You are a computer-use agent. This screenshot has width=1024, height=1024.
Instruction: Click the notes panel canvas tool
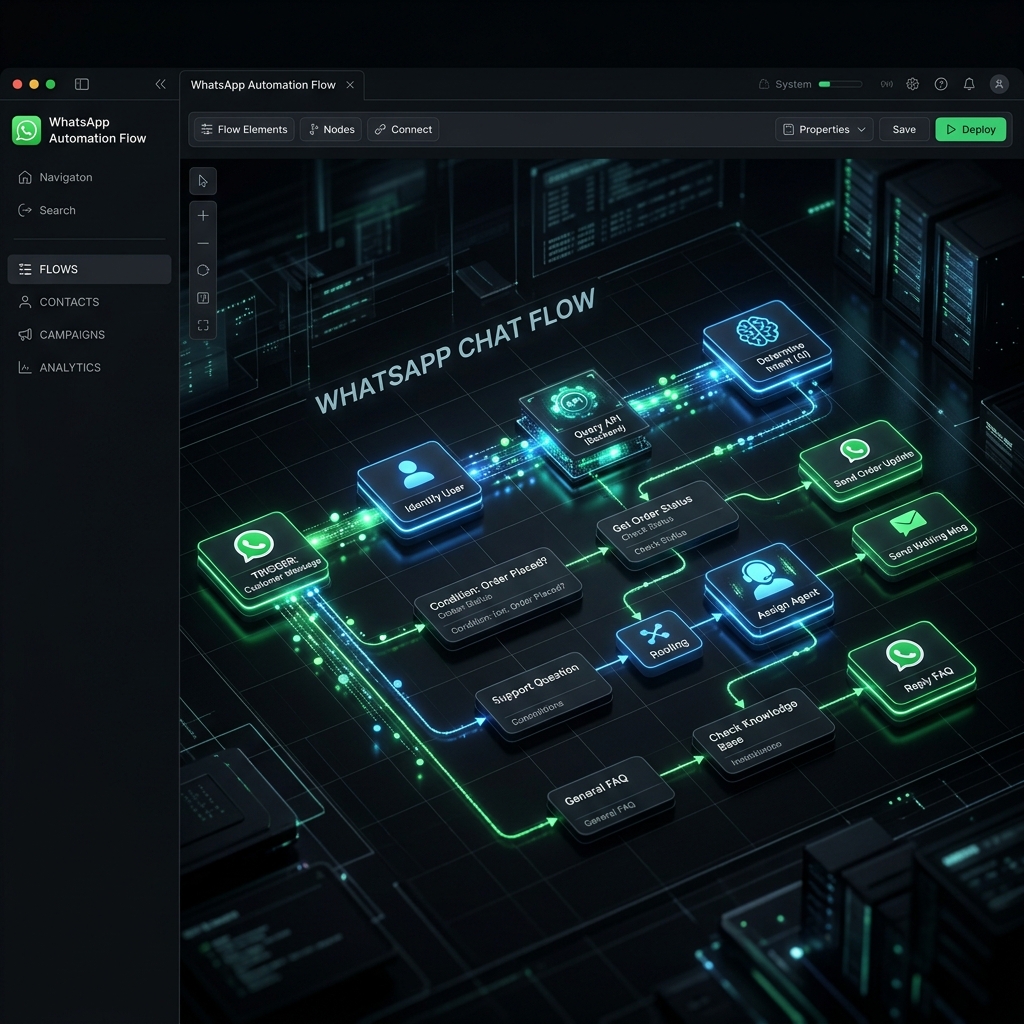coord(203,298)
